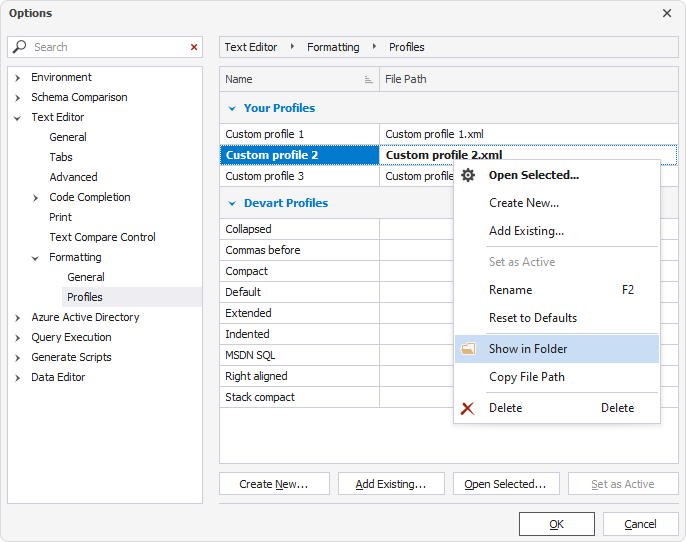Viewport: 686px width, 542px height.
Task: Select Print in the options tree
Action: (60, 217)
